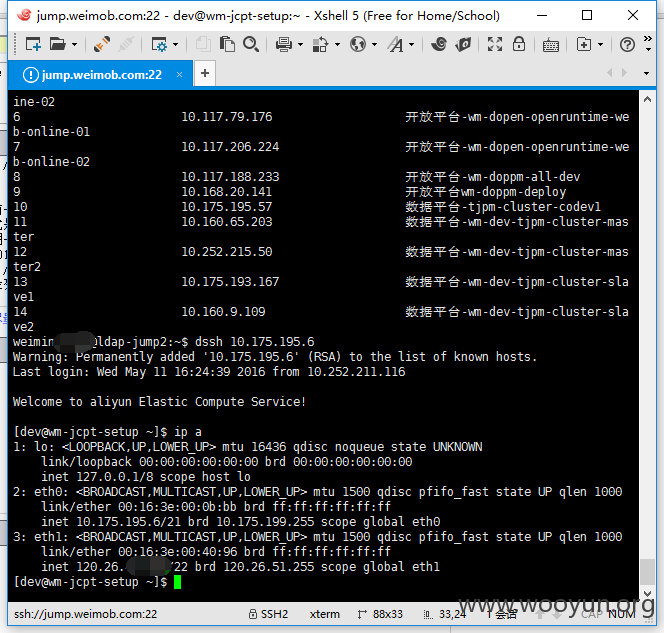Click IP address 10.160.65.203
The height and width of the screenshot is (633, 664).
tap(227, 222)
